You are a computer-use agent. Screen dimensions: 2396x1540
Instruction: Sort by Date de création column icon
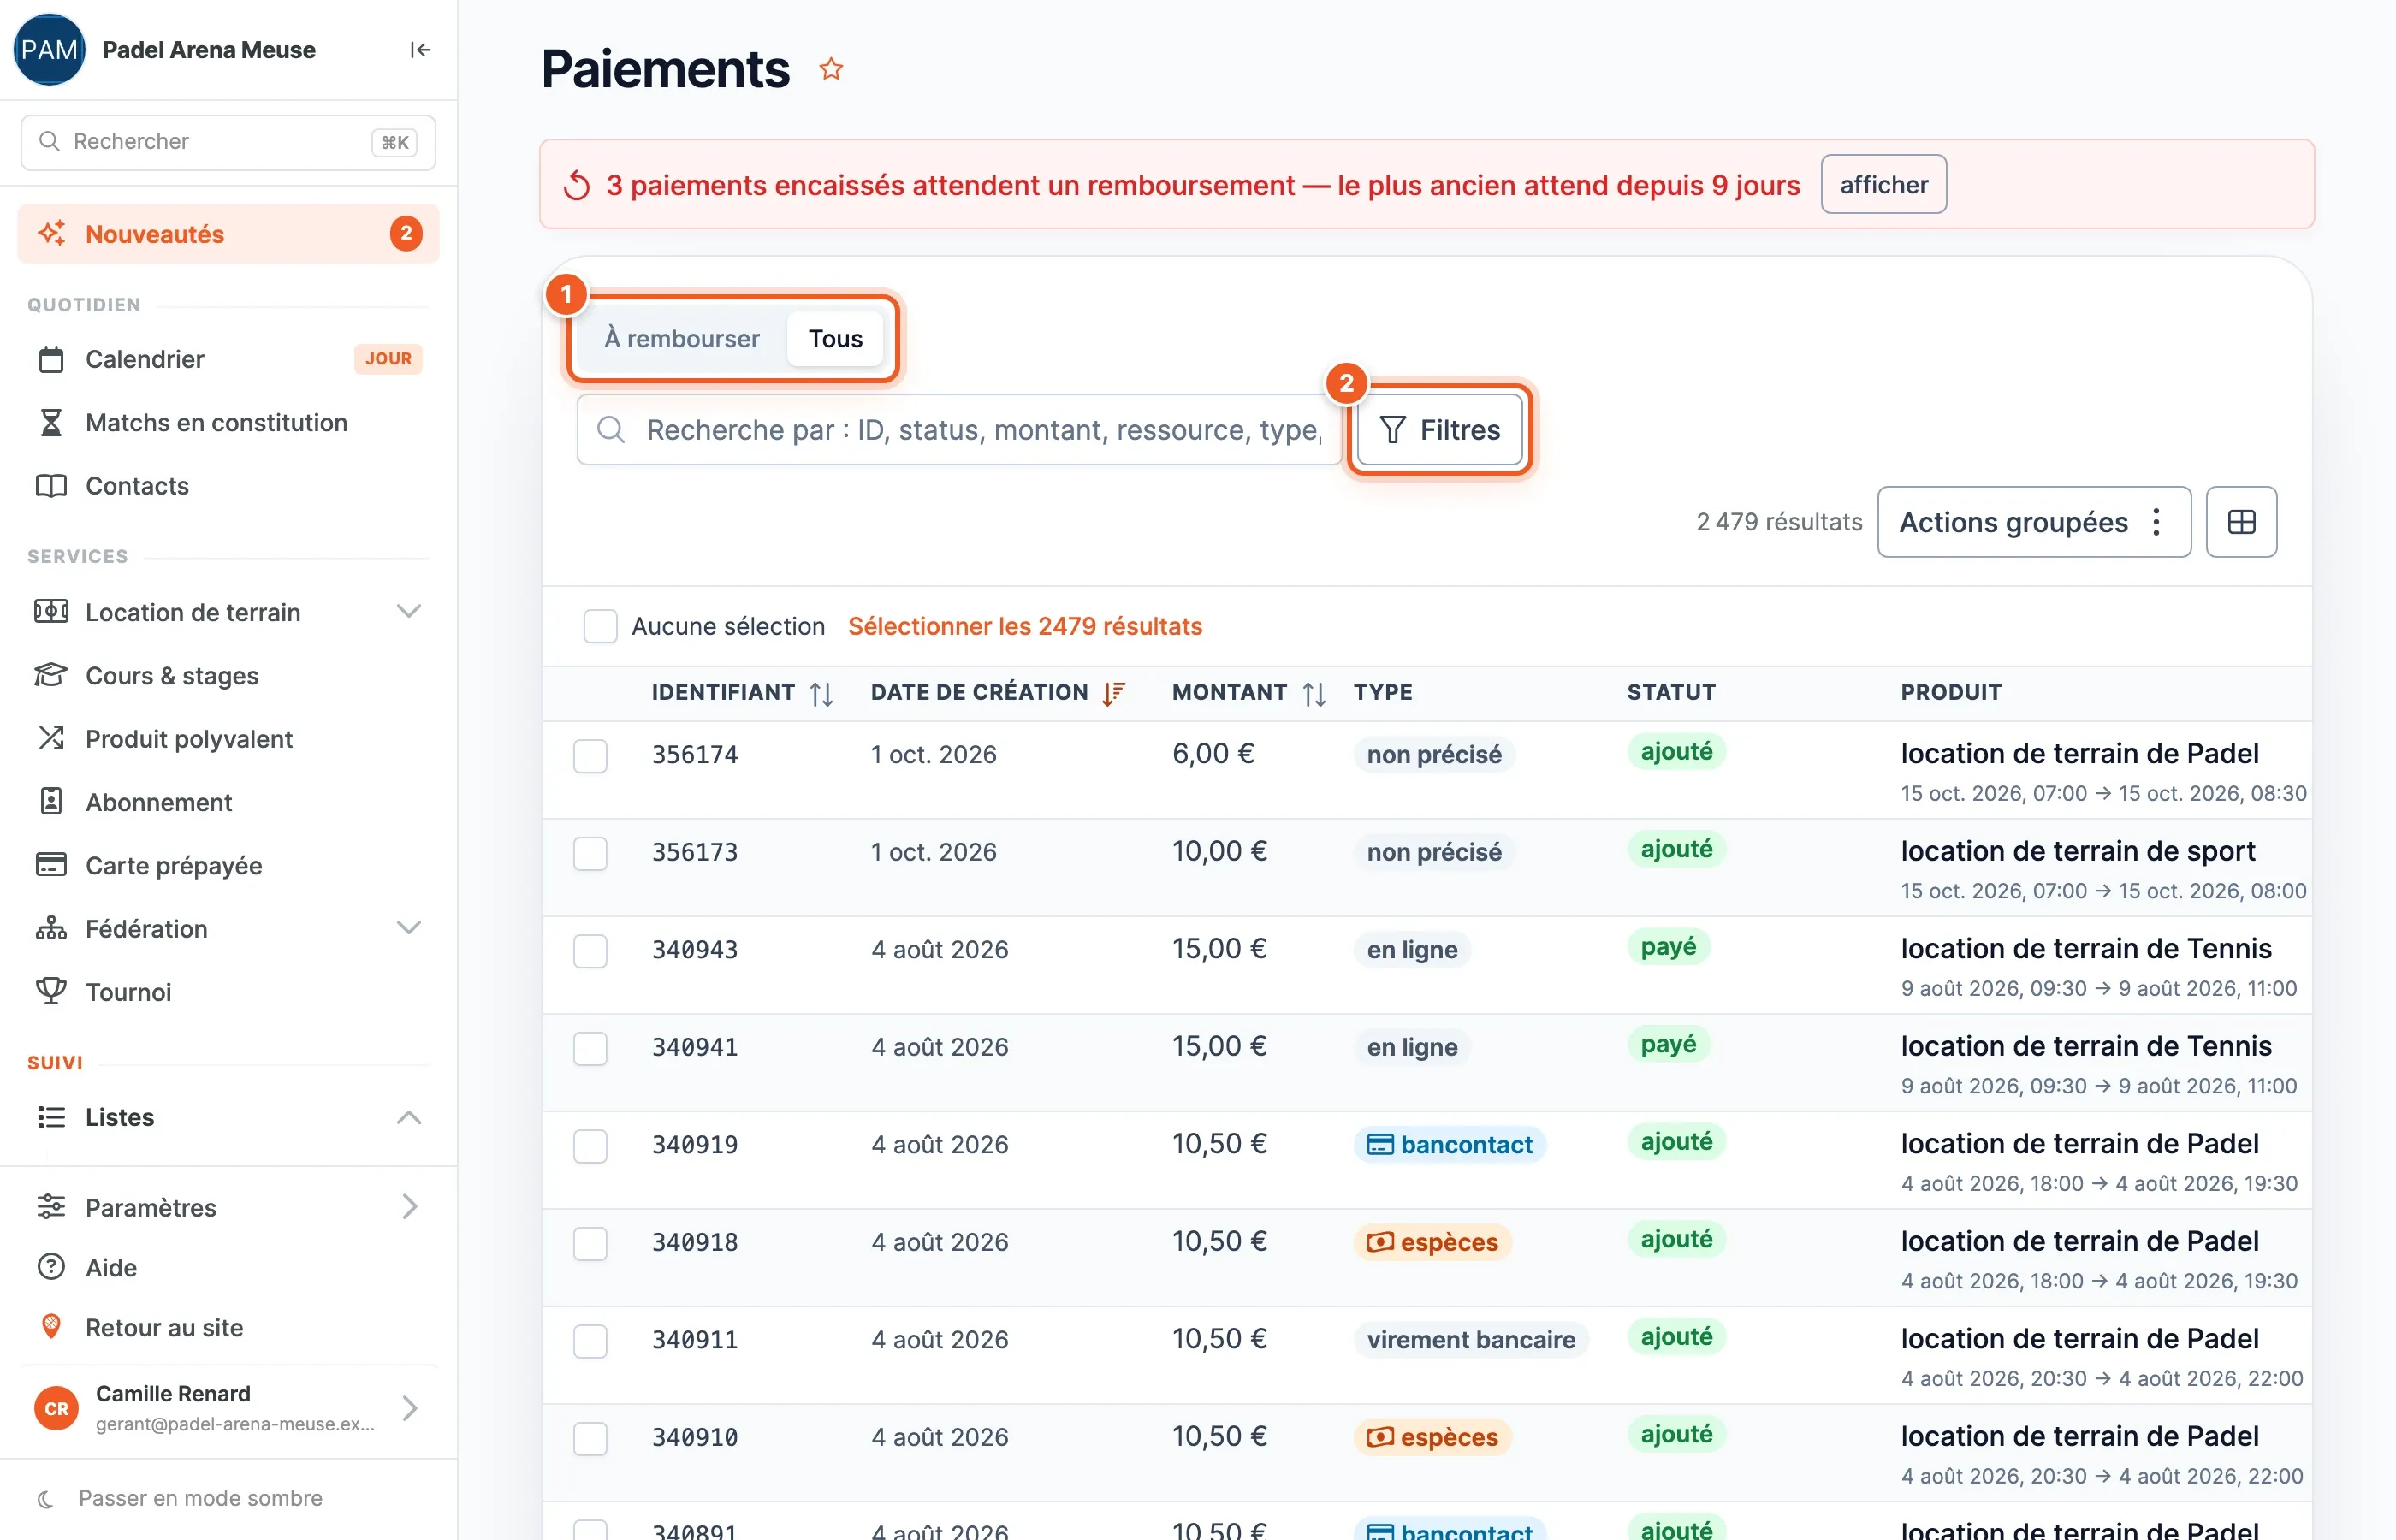coord(1113,693)
